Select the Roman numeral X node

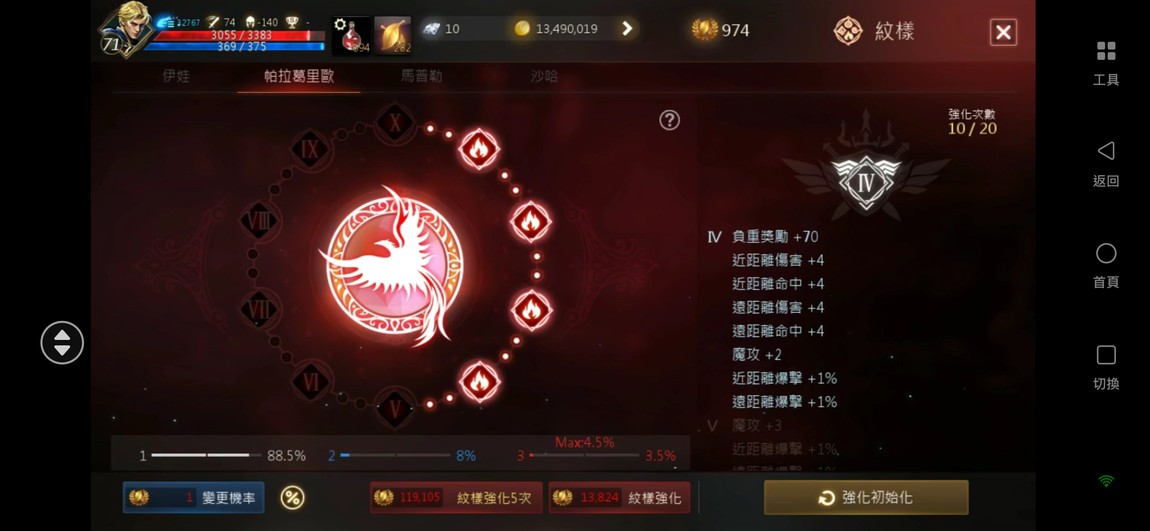point(395,122)
